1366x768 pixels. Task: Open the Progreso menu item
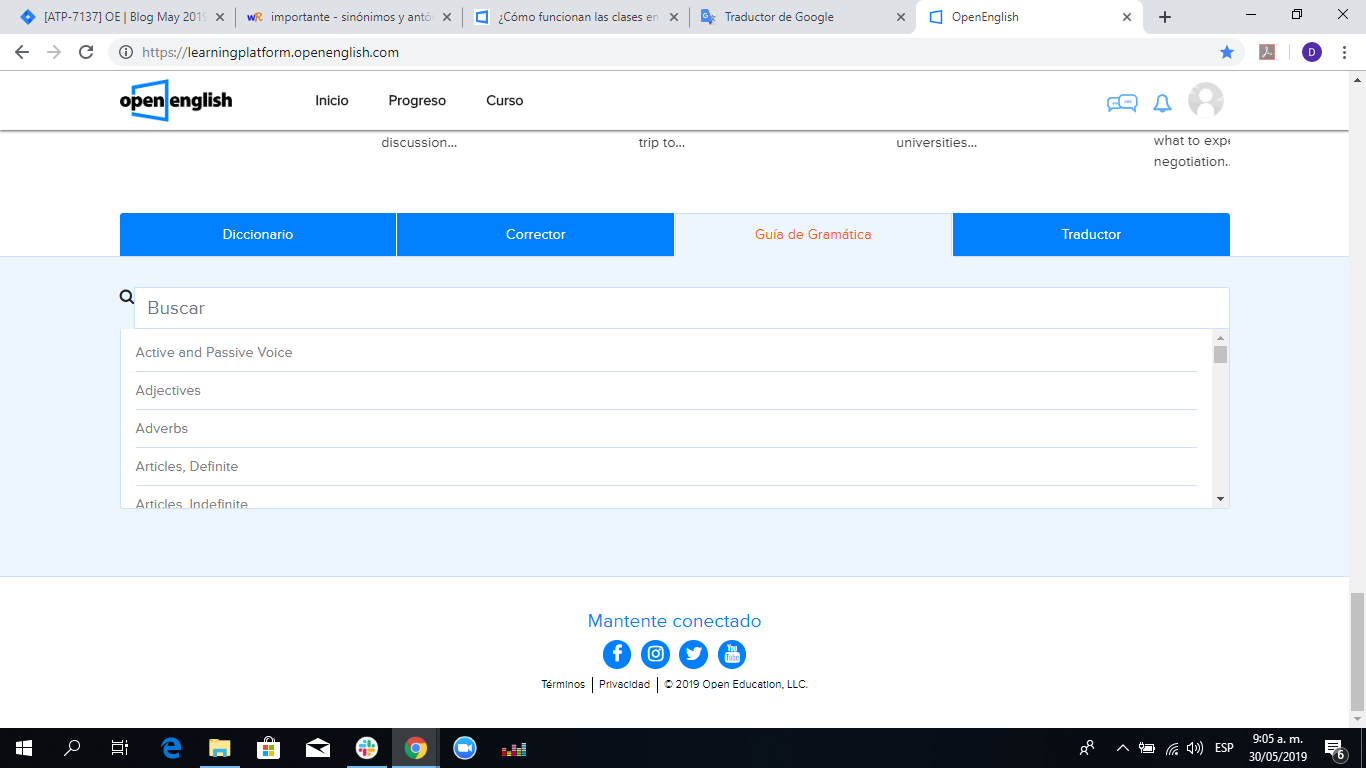tap(417, 100)
